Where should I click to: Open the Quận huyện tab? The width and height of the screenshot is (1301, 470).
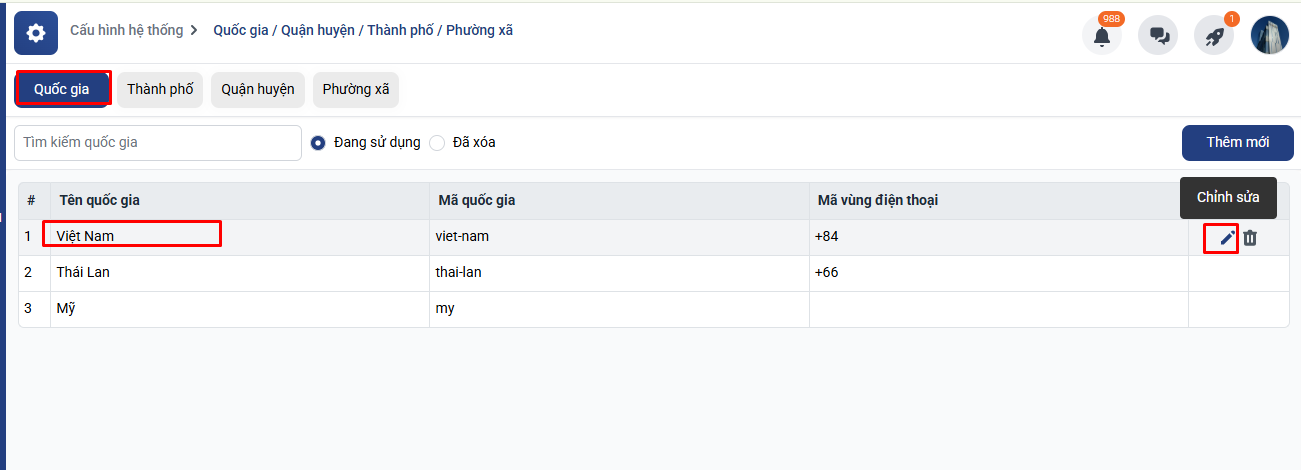pyautogui.click(x=258, y=89)
